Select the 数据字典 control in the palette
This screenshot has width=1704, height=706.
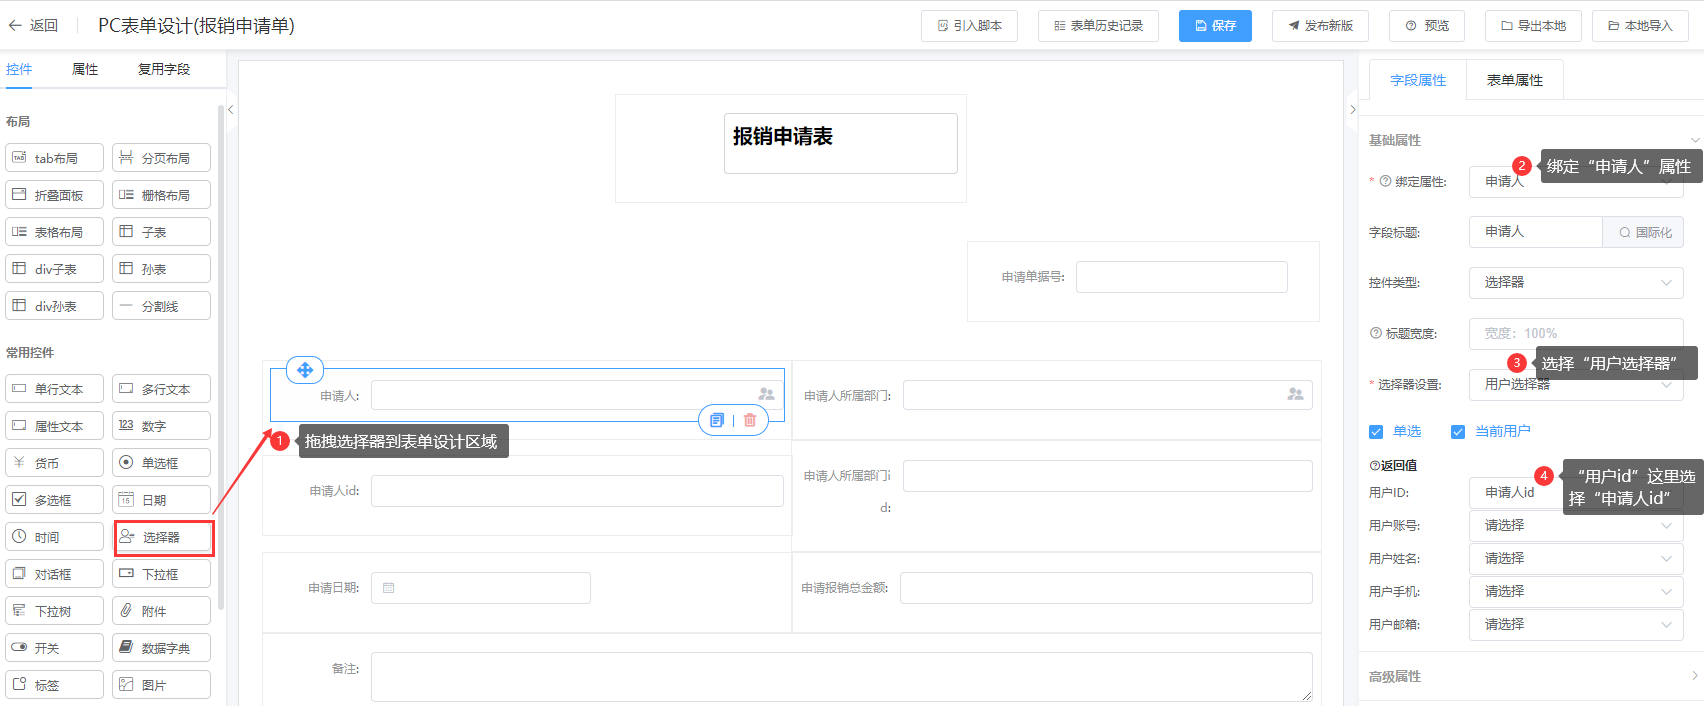161,648
